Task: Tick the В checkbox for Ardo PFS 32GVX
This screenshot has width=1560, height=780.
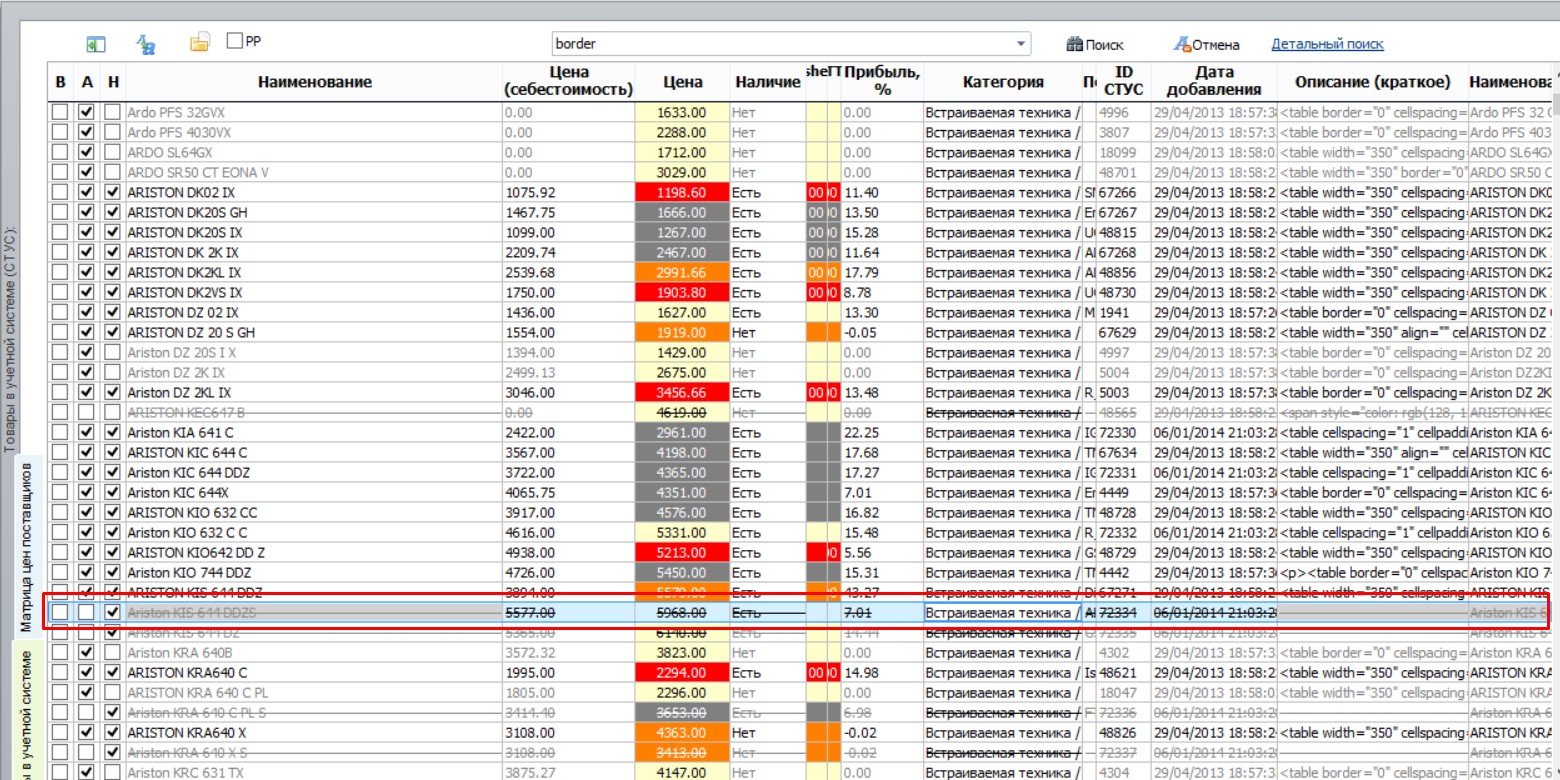Action: tap(61, 113)
